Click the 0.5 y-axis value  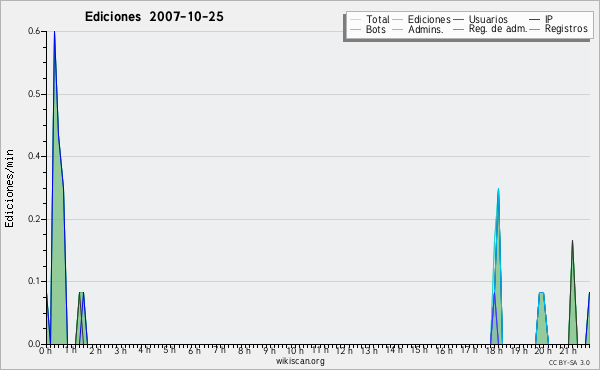pyautogui.click(x=34, y=94)
